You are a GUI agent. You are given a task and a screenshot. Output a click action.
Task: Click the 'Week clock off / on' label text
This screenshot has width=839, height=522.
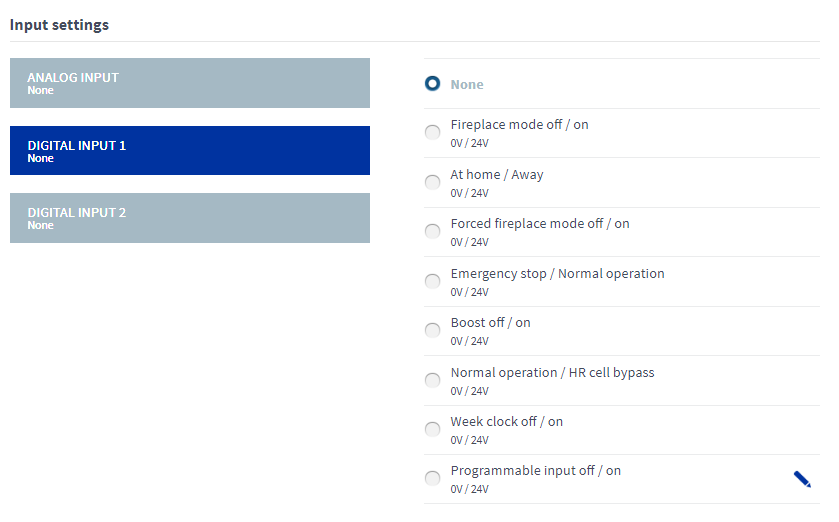pos(506,421)
